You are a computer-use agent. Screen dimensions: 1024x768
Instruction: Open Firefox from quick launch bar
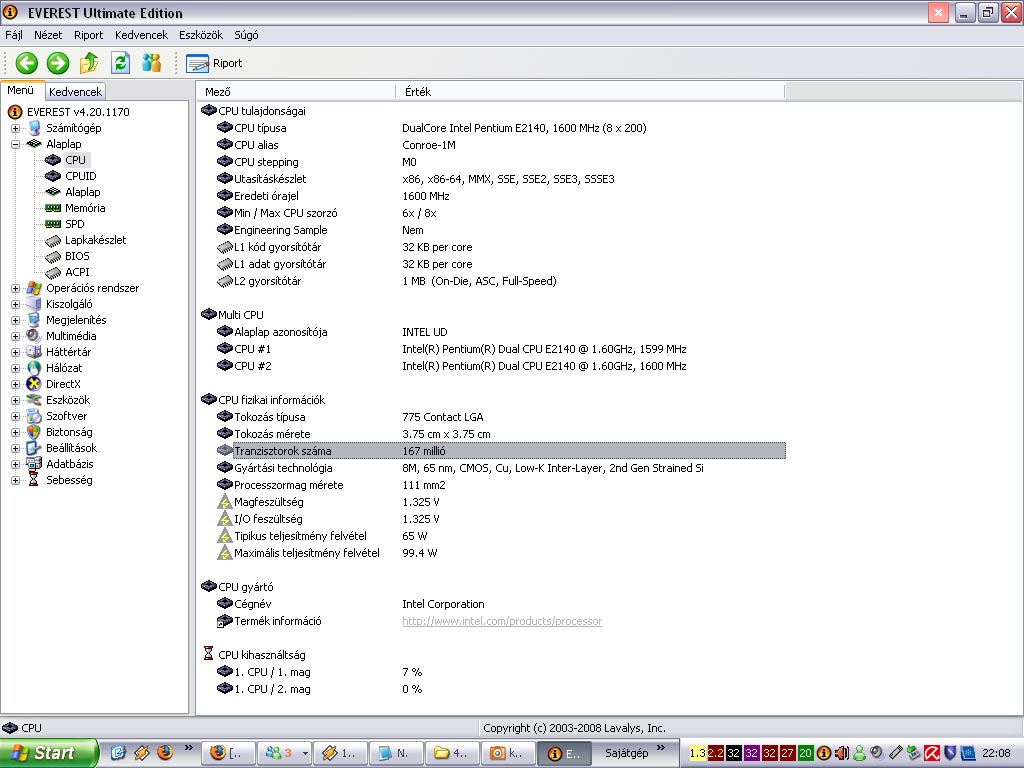[x=165, y=753]
